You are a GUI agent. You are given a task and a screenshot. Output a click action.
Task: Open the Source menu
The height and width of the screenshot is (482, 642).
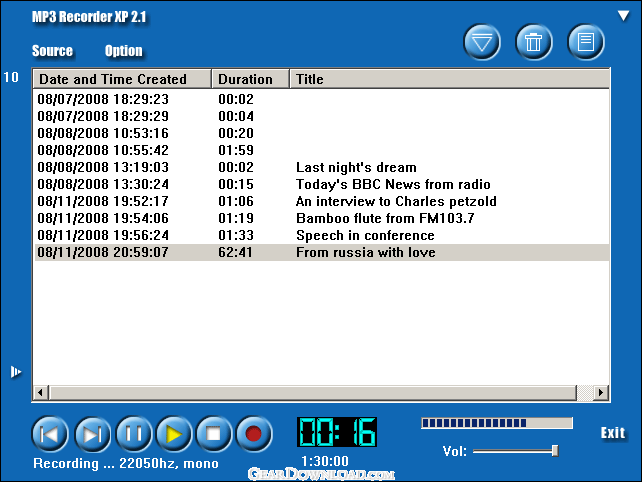[x=52, y=51]
